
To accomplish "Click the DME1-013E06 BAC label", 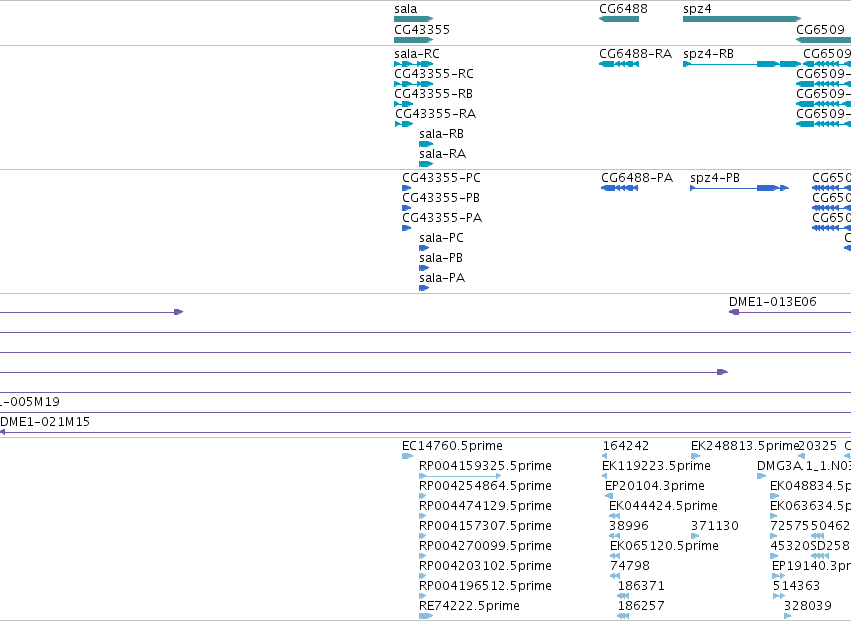I will pos(772,302).
